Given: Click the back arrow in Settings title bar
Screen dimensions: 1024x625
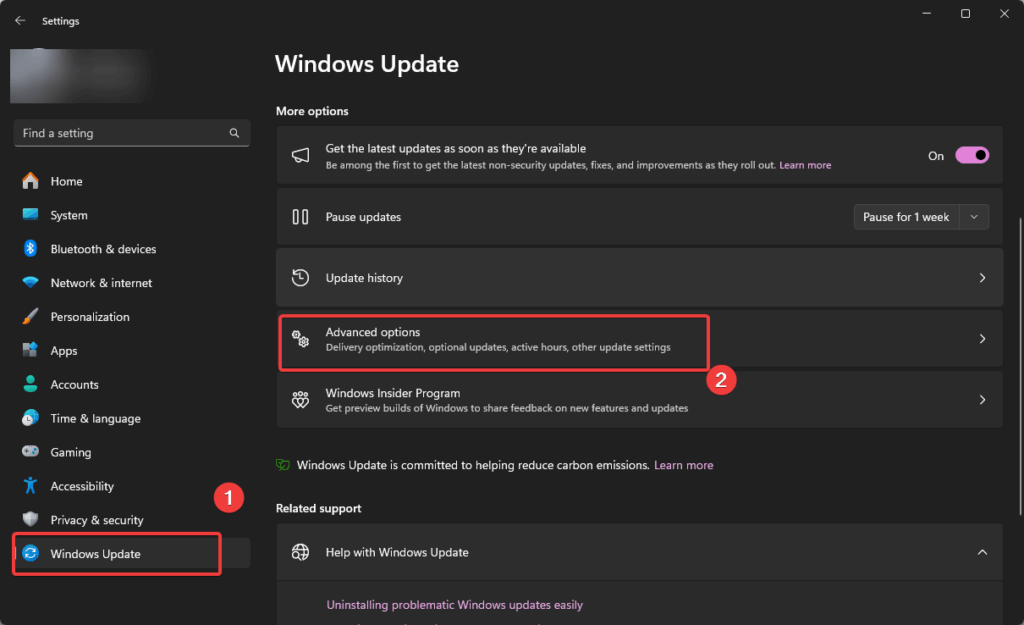Looking at the screenshot, I should 20,20.
